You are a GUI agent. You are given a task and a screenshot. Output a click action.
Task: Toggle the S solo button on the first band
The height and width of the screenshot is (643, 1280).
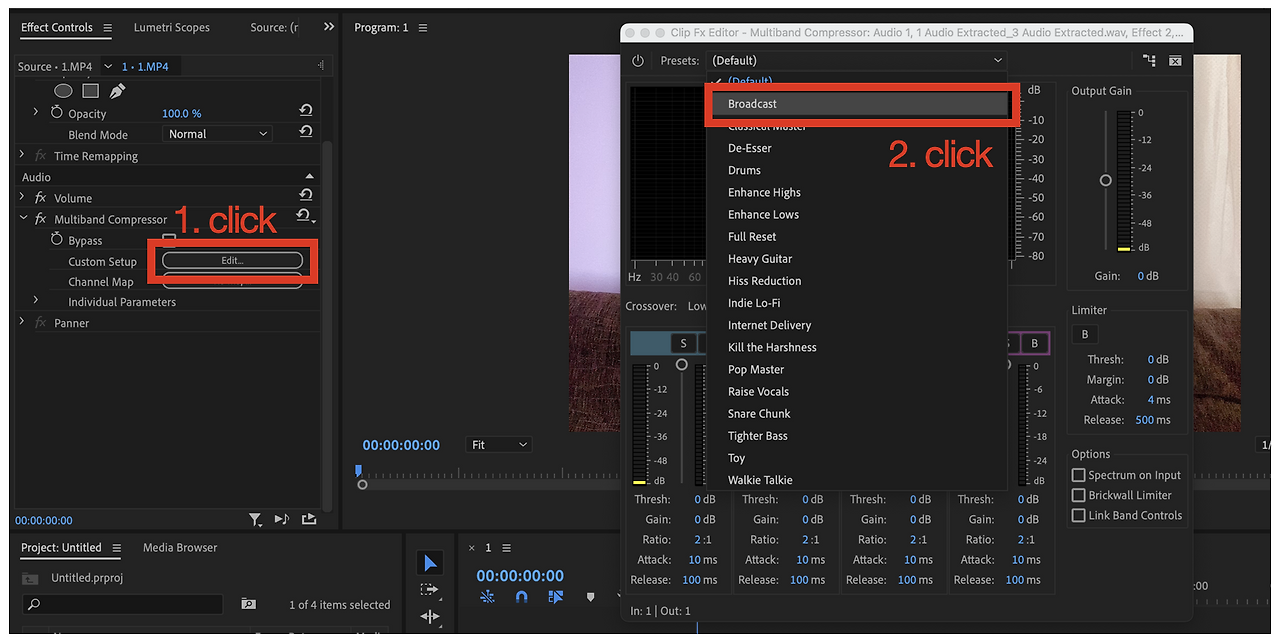click(x=683, y=343)
